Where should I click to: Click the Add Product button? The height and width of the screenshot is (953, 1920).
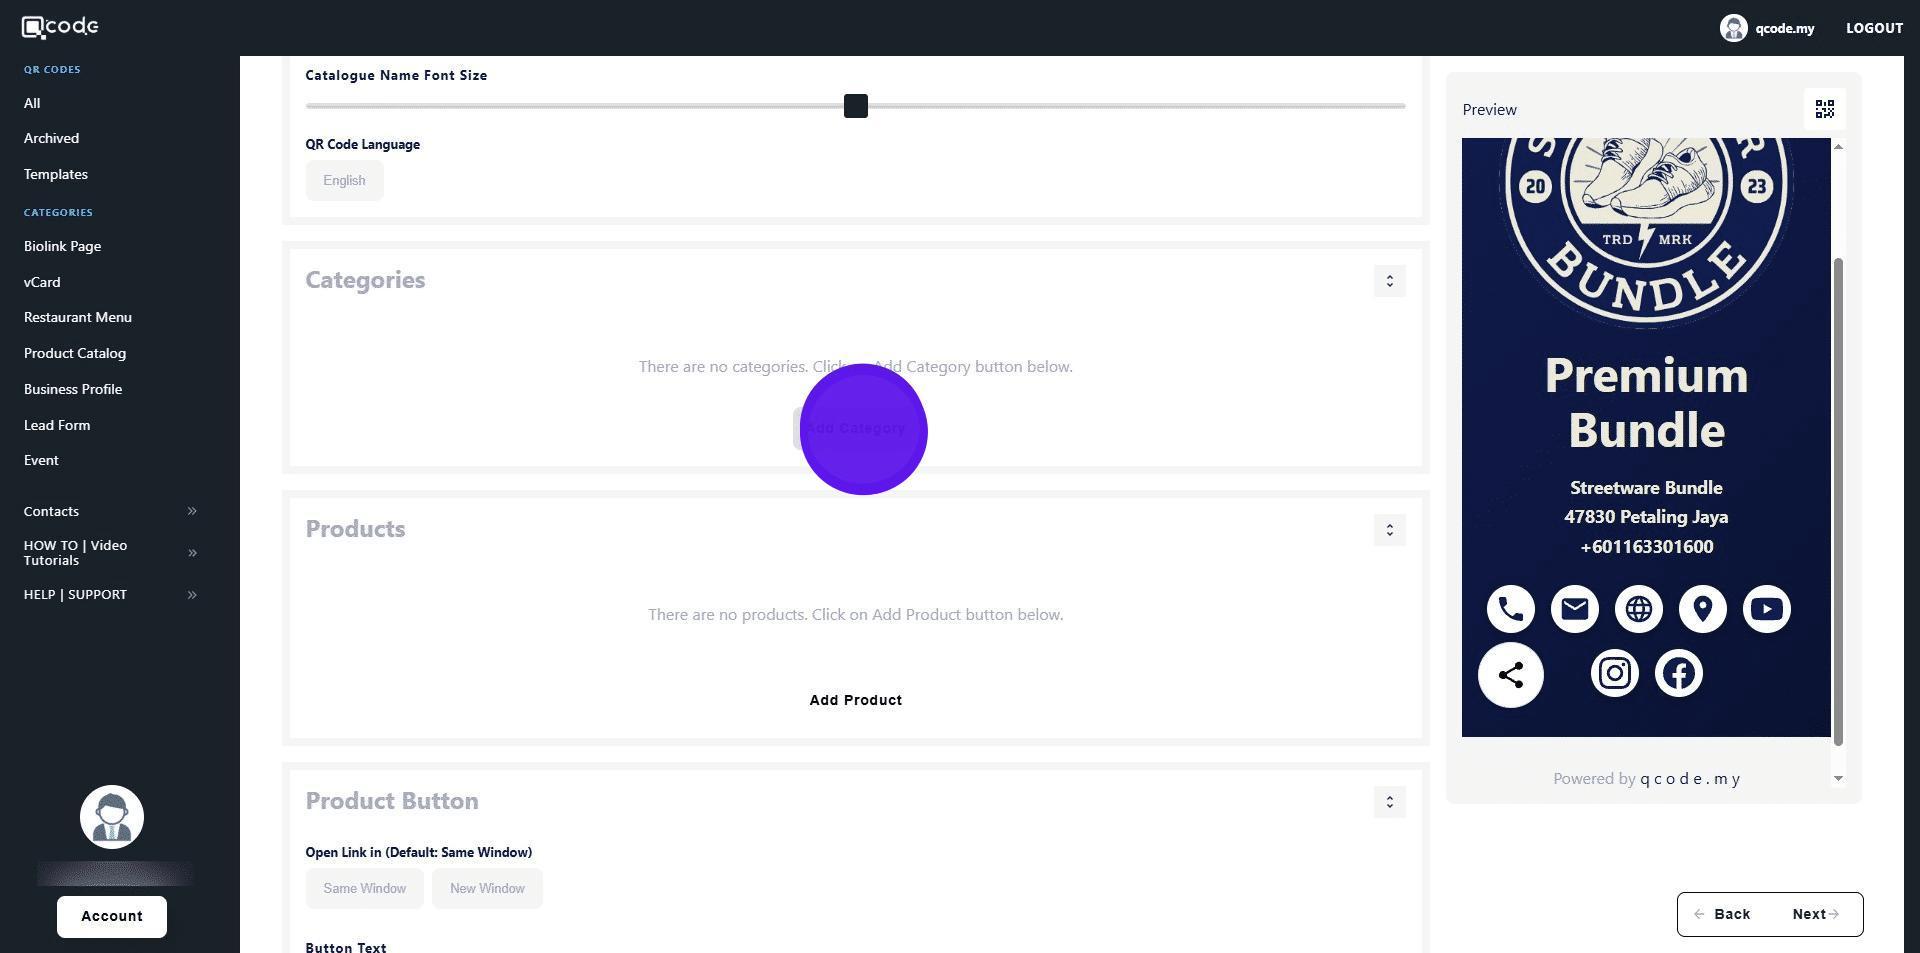(x=855, y=700)
